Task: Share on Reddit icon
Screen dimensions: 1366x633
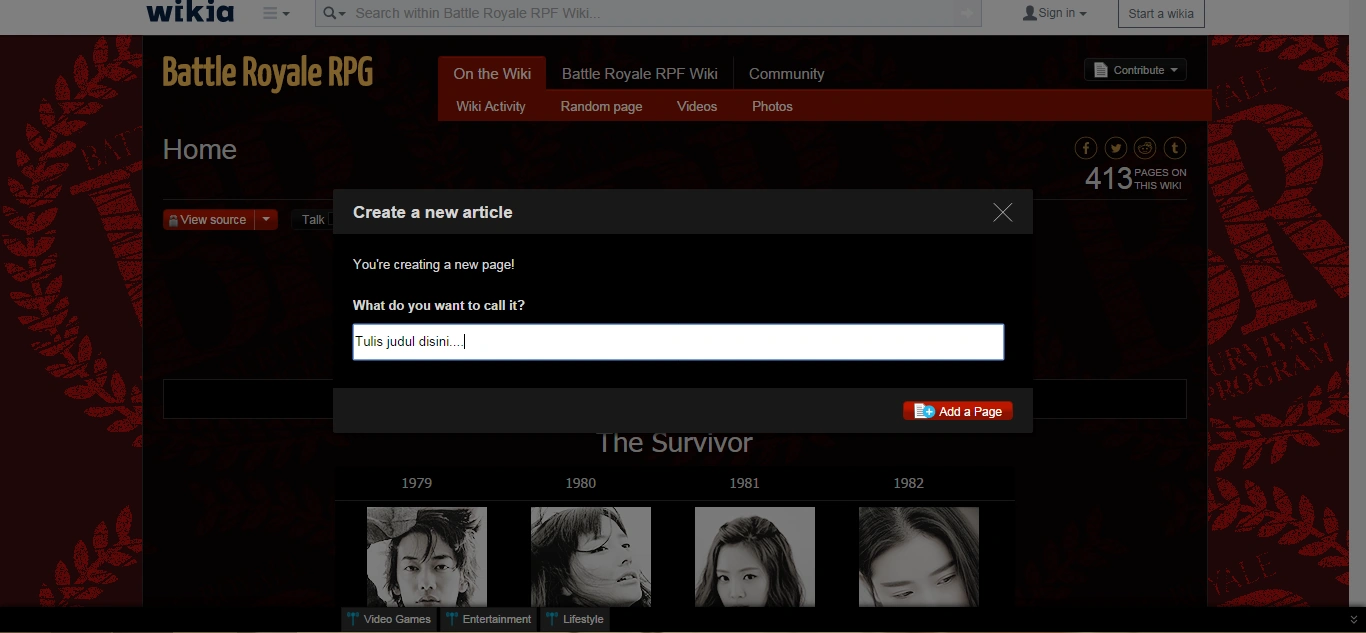Action: pyautogui.click(x=1145, y=148)
